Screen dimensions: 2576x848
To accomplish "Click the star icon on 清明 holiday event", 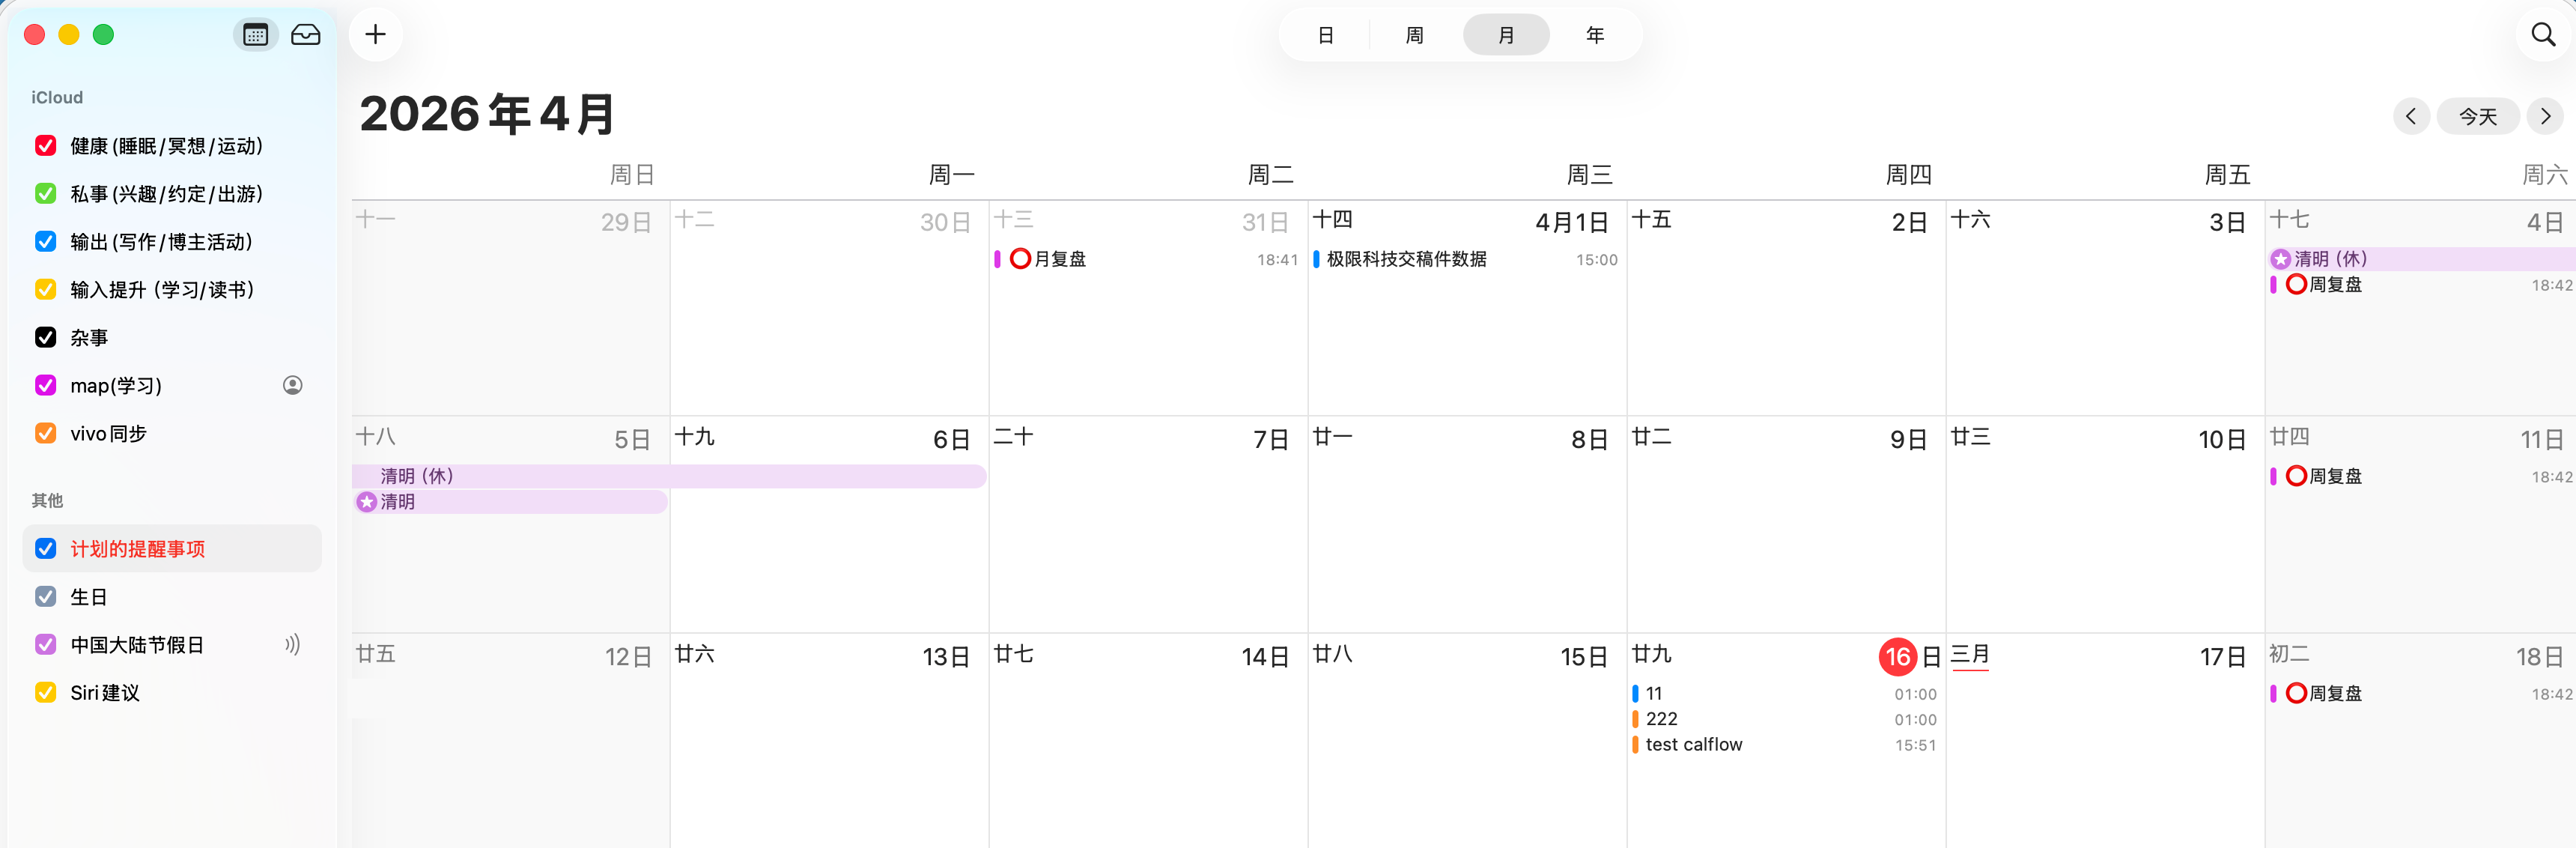I will point(367,502).
